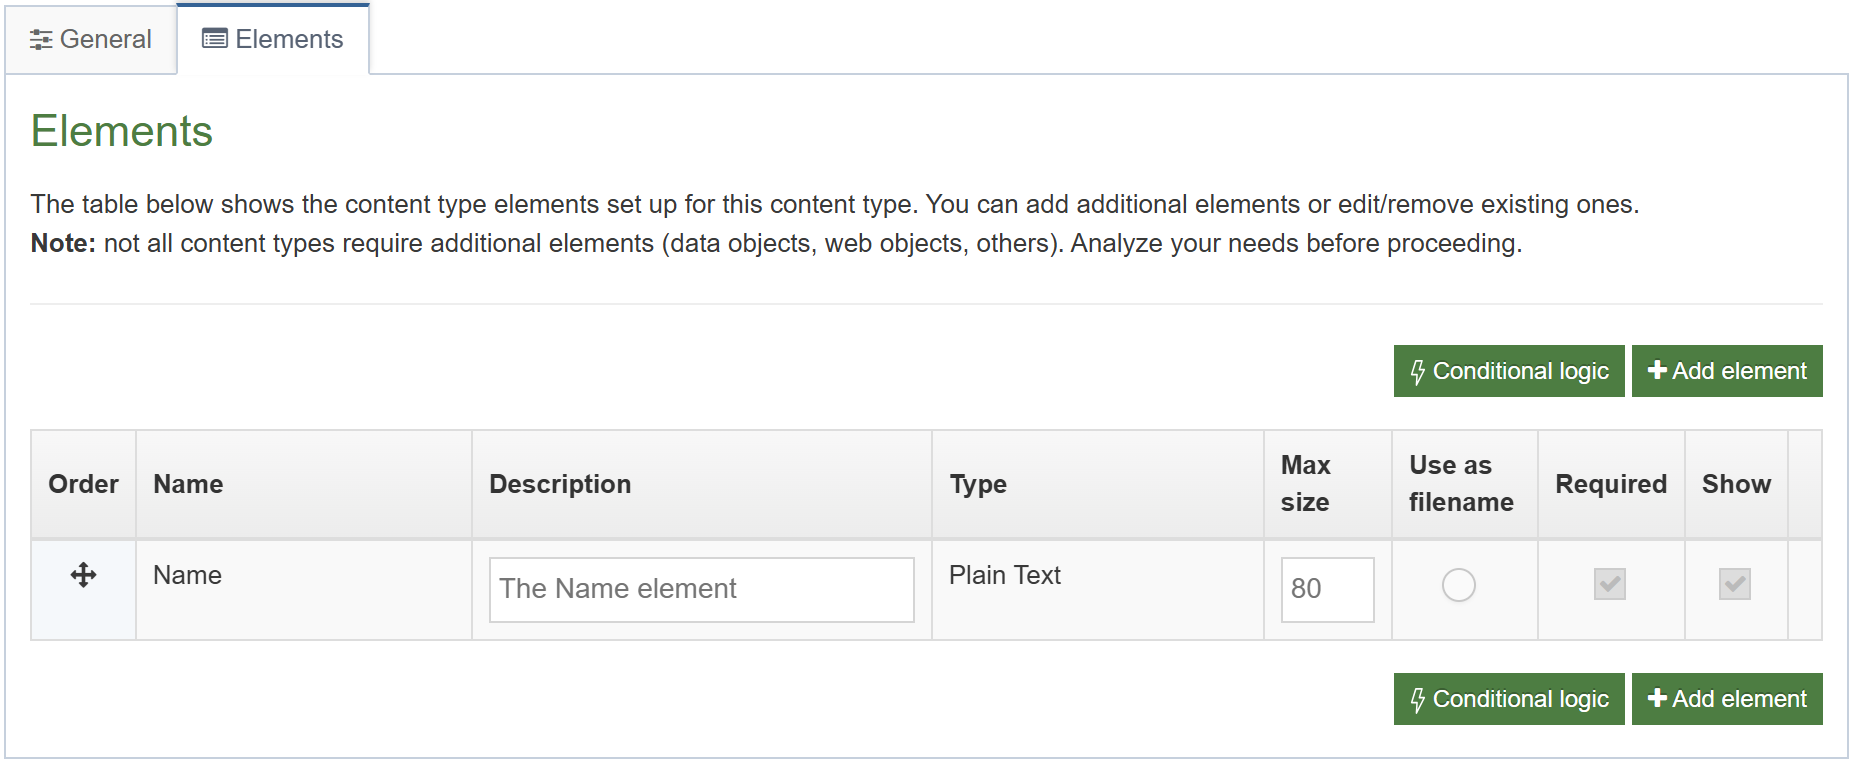Click the Order column header
The height and width of the screenshot is (762, 1853).
click(83, 484)
